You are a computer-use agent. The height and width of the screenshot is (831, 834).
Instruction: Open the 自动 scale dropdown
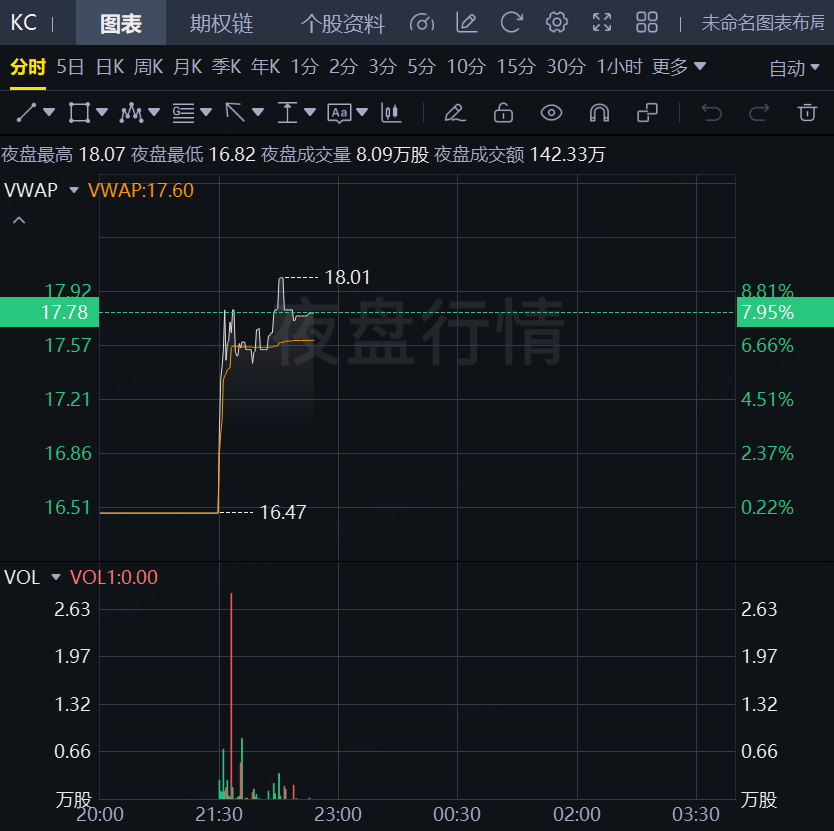[794, 68]
